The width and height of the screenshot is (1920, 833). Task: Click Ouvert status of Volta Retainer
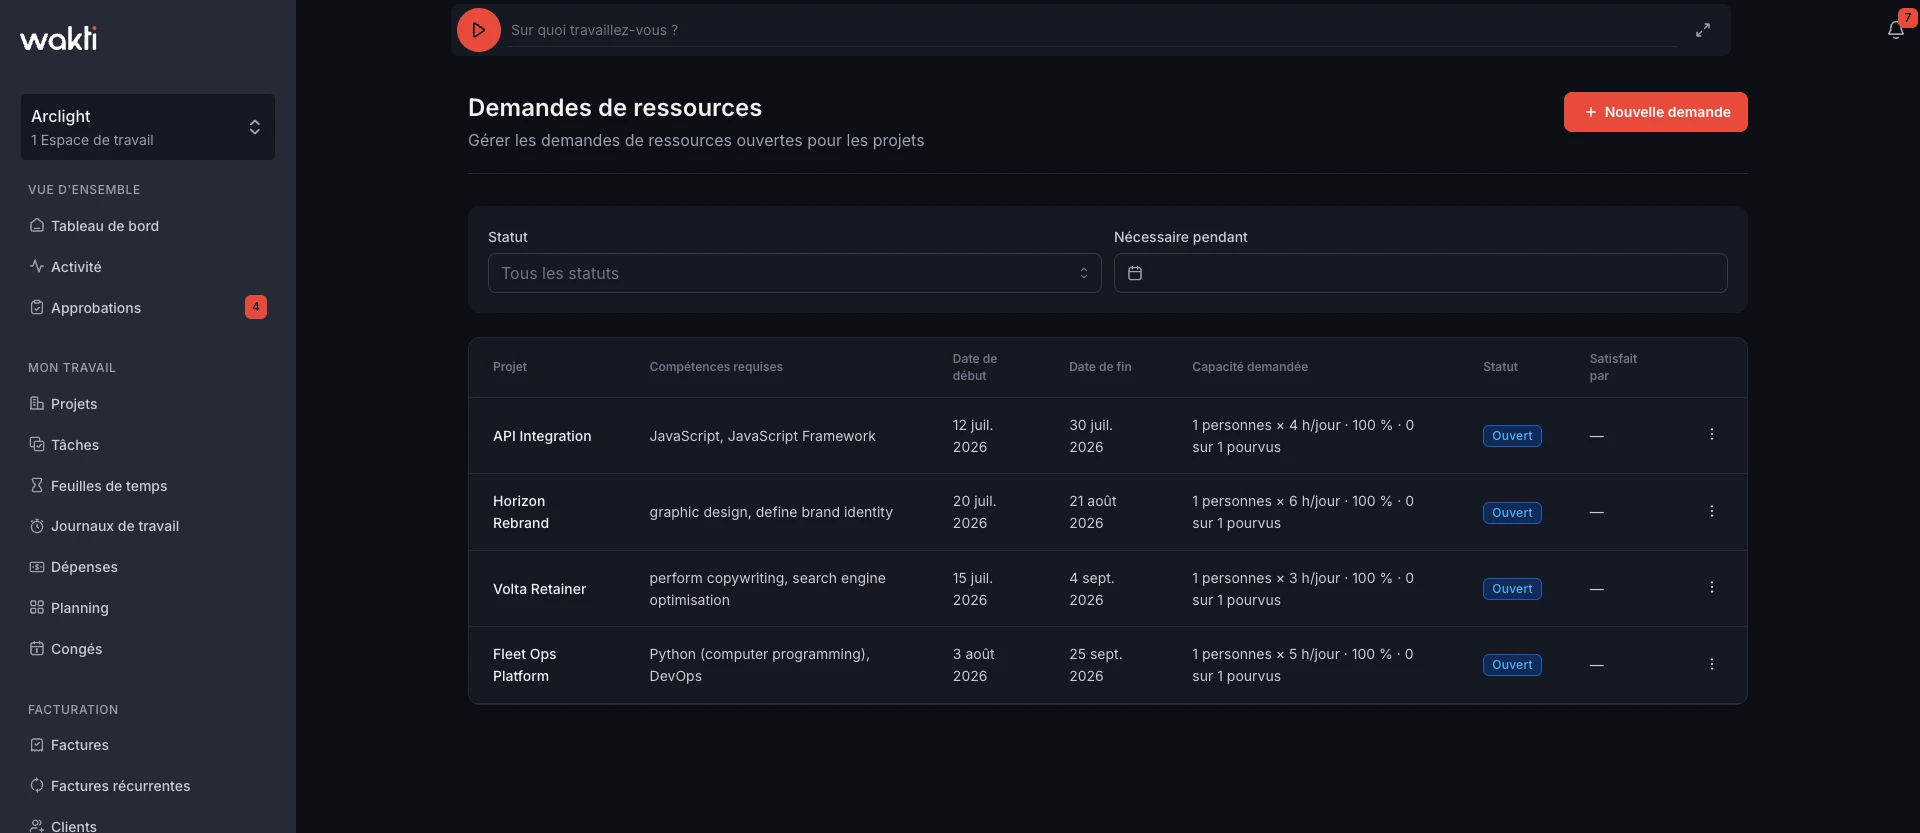pos(1512,589)
